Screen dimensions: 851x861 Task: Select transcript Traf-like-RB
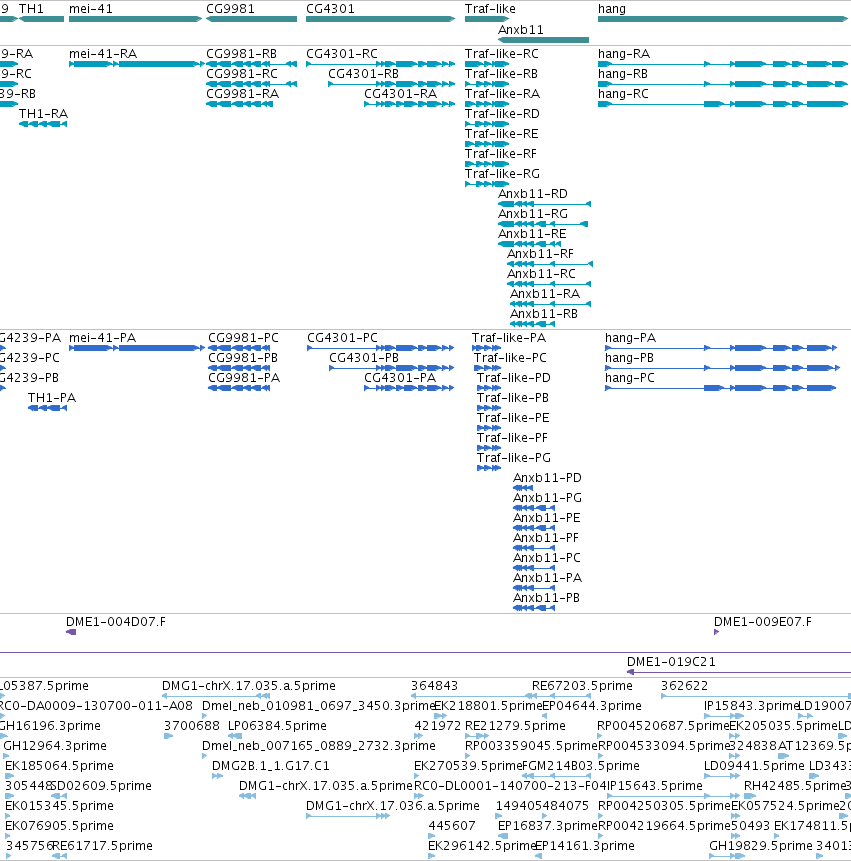(x=487, y=84)
